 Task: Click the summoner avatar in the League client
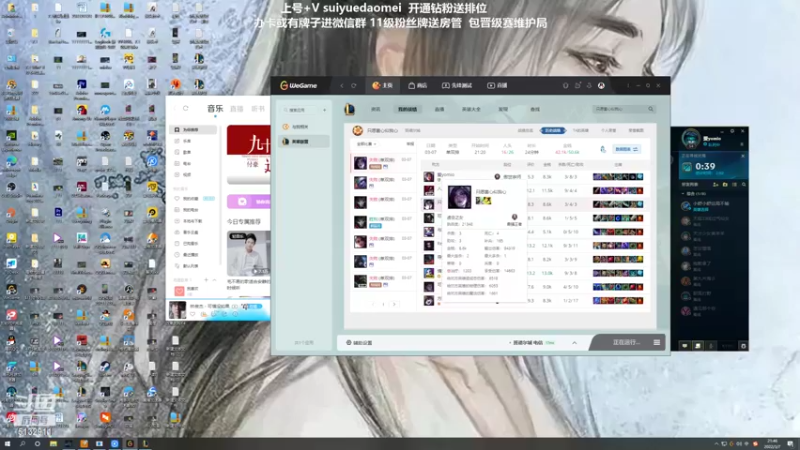pos(691,139)
